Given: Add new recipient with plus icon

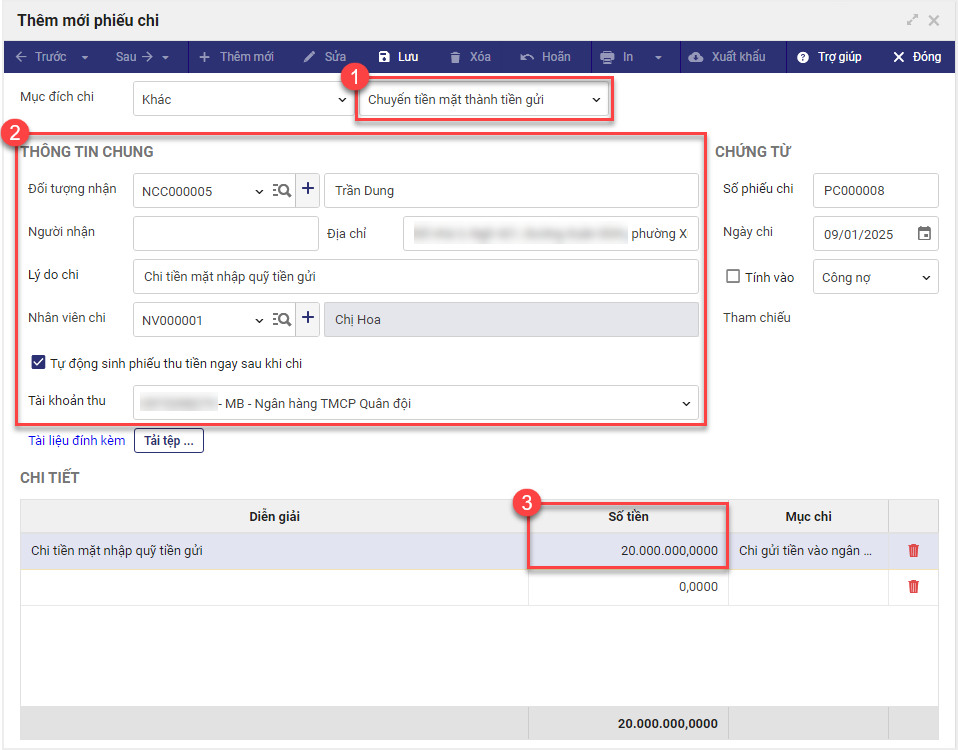Looking at the screenshot, I should [x=308, y=189].
